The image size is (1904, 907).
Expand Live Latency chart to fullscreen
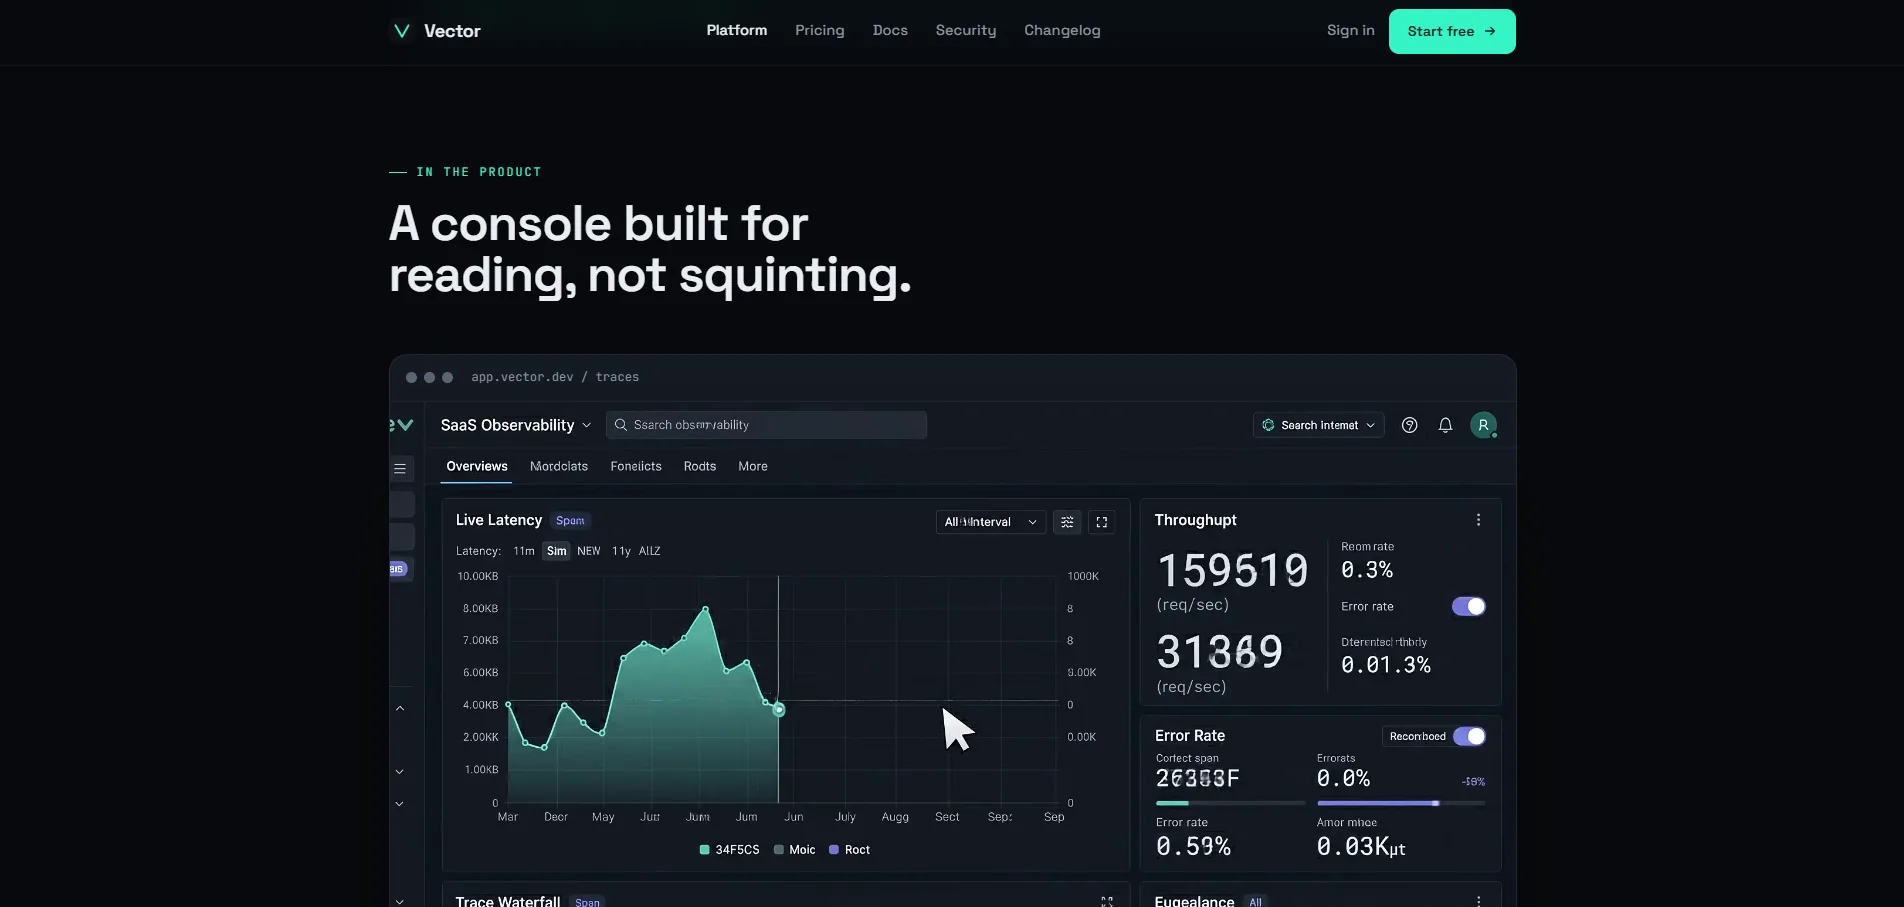click(x=1101, y=522)
